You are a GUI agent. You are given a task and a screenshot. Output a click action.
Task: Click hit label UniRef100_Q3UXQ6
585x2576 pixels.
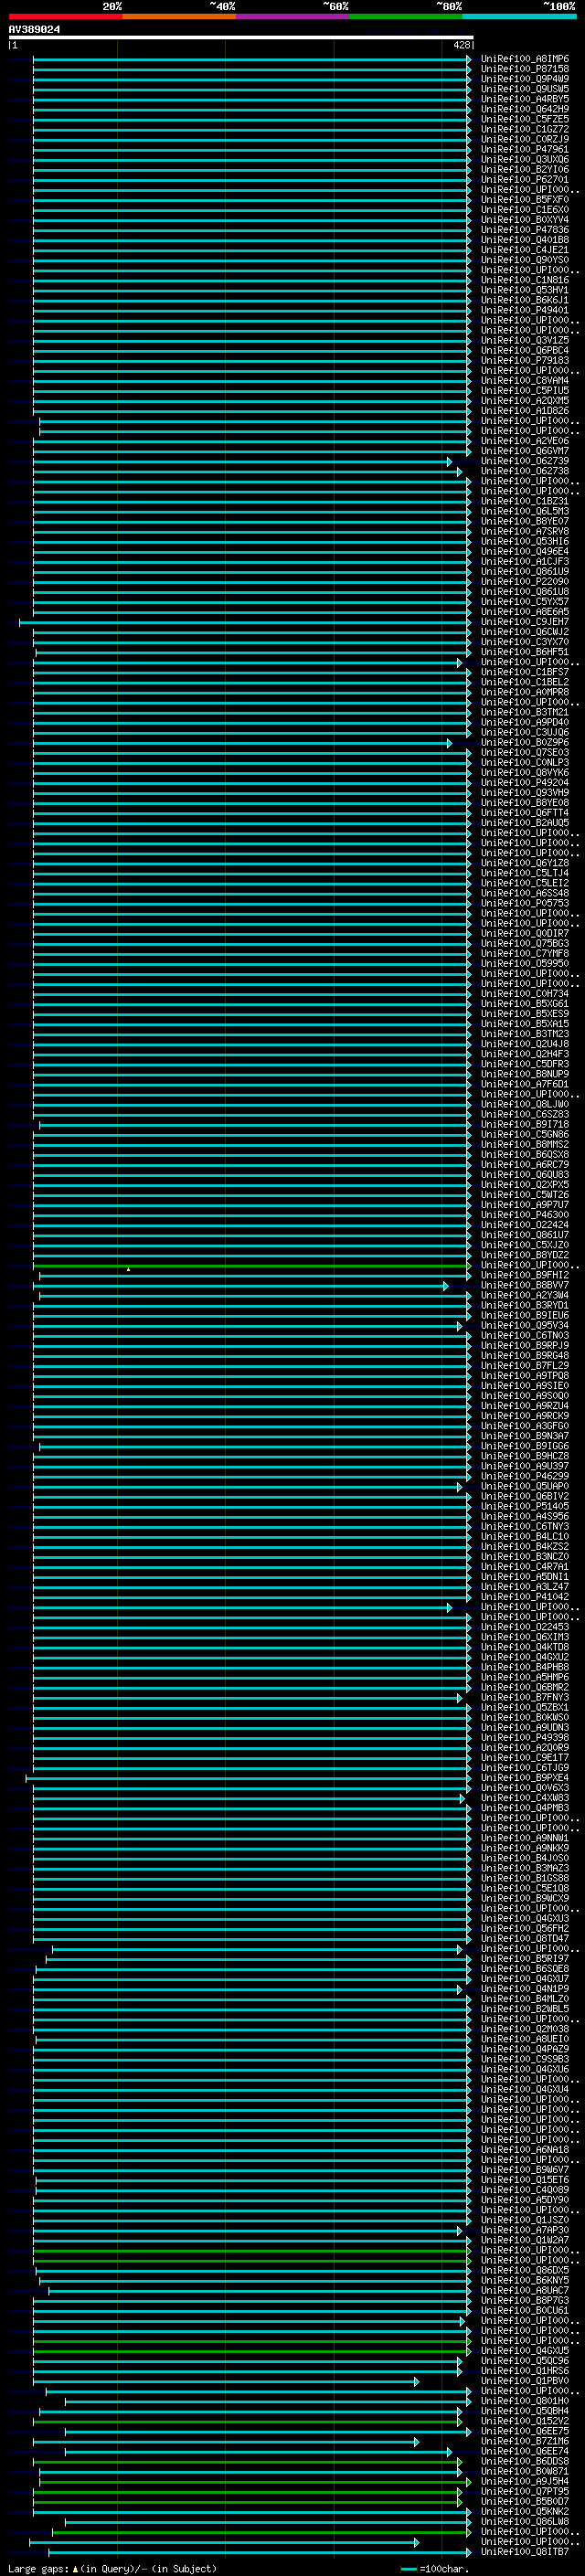[x=524, y=159]
